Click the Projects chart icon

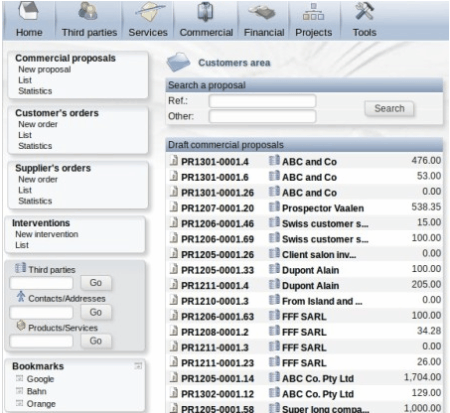click(313, 12)
